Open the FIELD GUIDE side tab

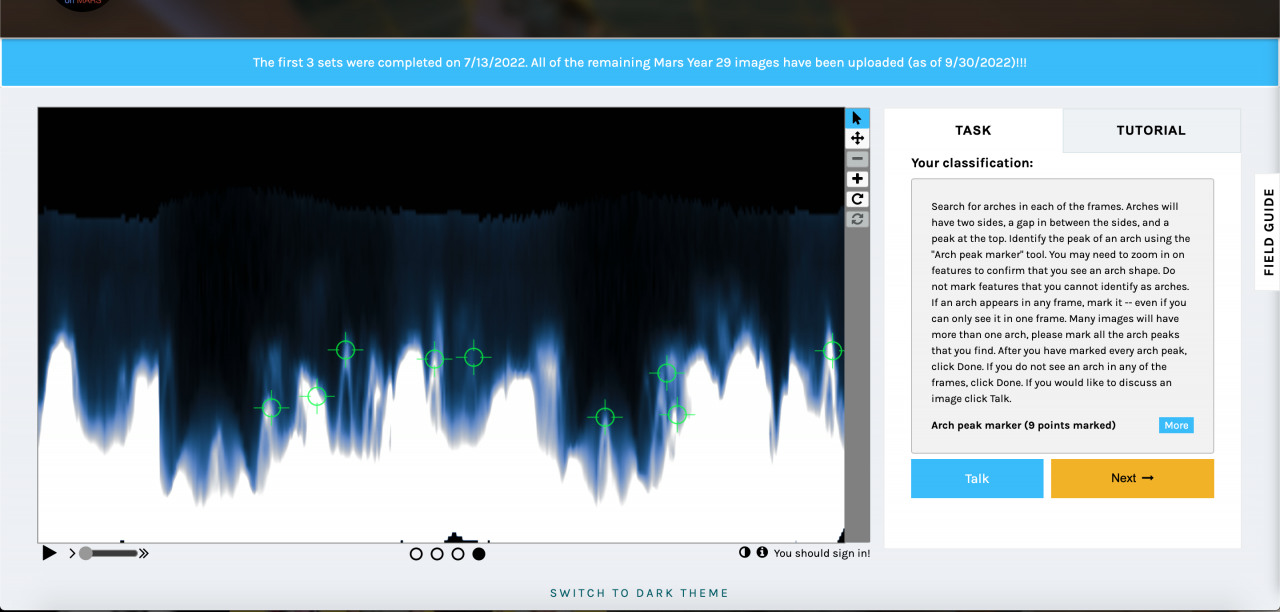[1268, 231]
